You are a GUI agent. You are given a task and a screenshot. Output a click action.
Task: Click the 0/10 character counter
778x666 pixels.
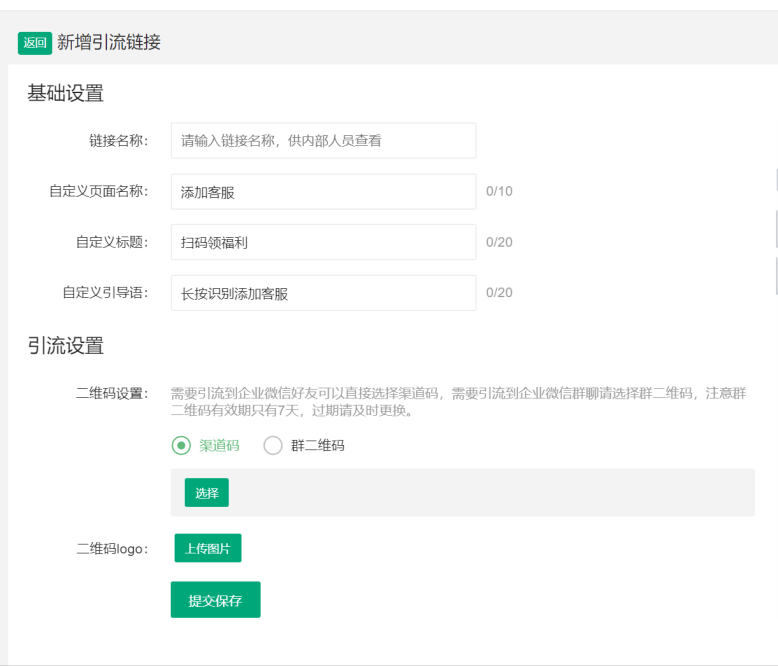tap(499, 192)
